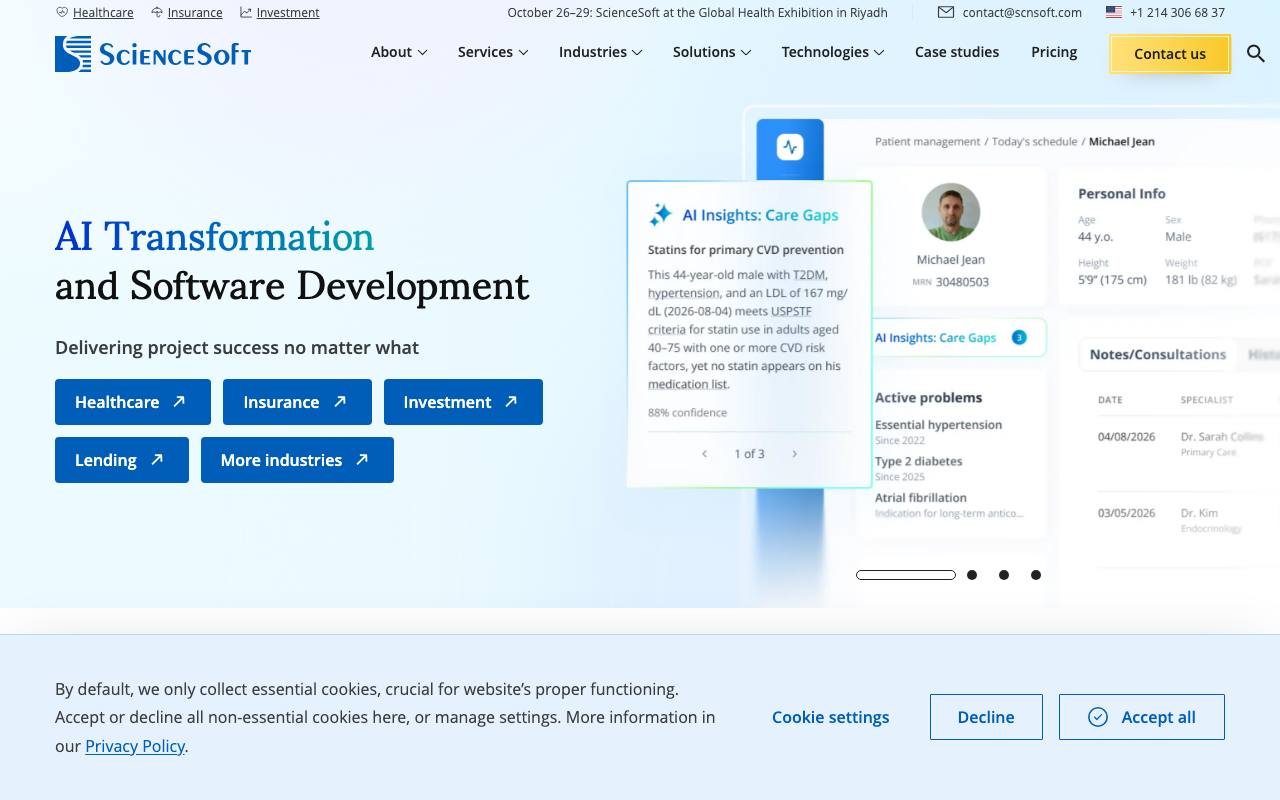Viewport: 1280px width, 800px height.
Task: Expand the Technologies menu
Action: coord(833,52)
